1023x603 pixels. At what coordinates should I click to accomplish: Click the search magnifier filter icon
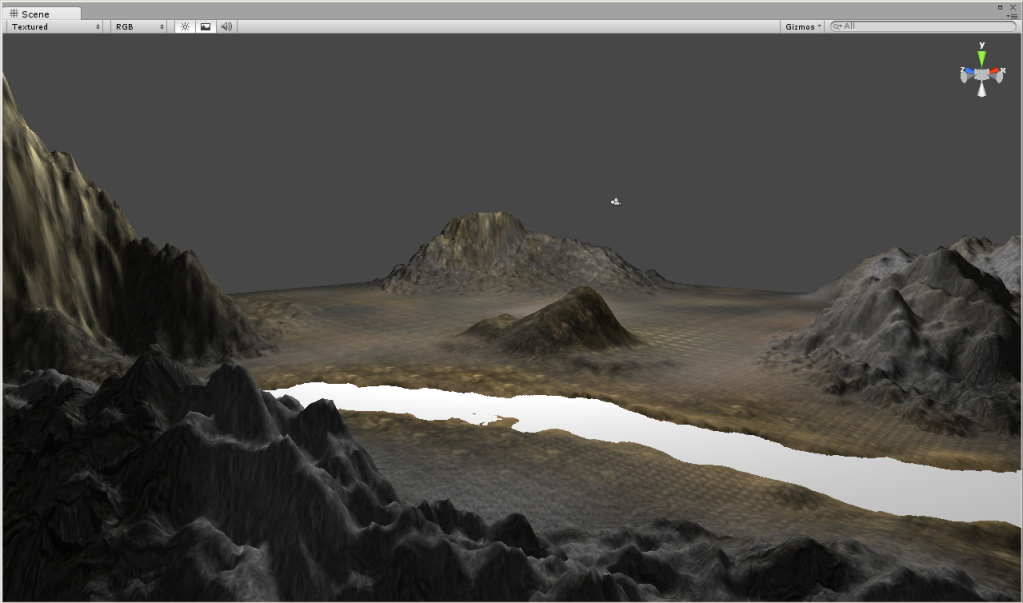coord(838,27)
